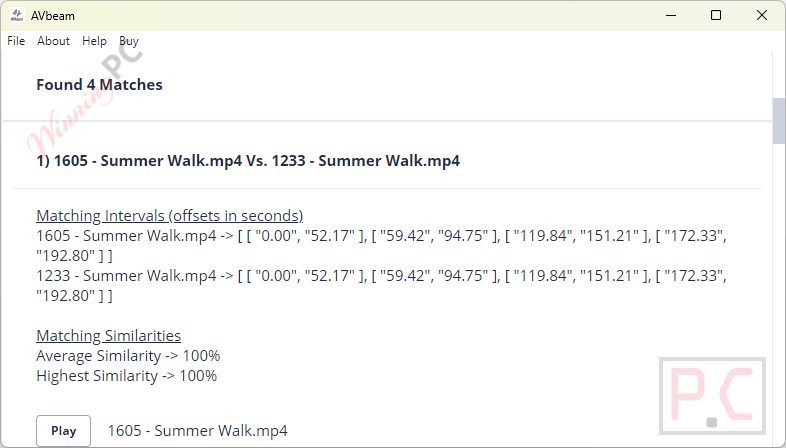The height and width of the screenshot is (448, 786).
Task: Select the Found 4 Matches heading
Action: click(x=99, y=85)
